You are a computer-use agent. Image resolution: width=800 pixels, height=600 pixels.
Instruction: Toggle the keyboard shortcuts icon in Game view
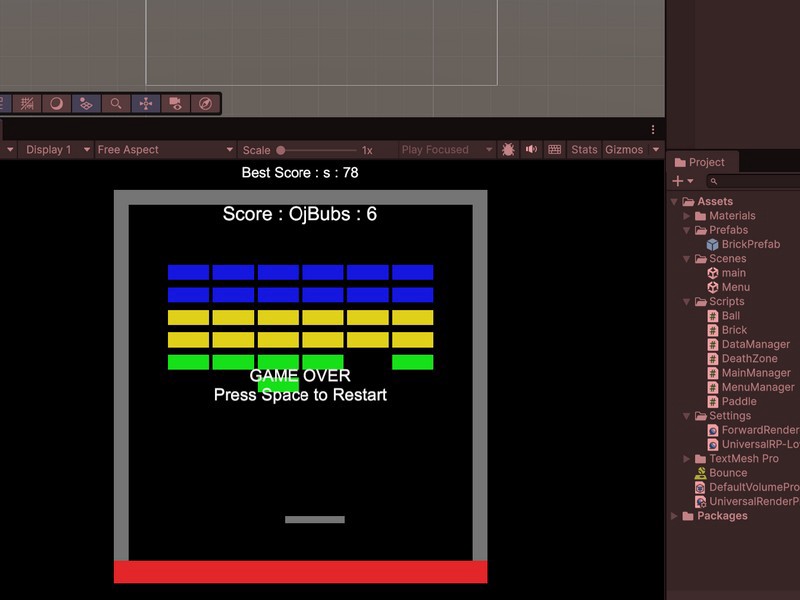(554, 150)
